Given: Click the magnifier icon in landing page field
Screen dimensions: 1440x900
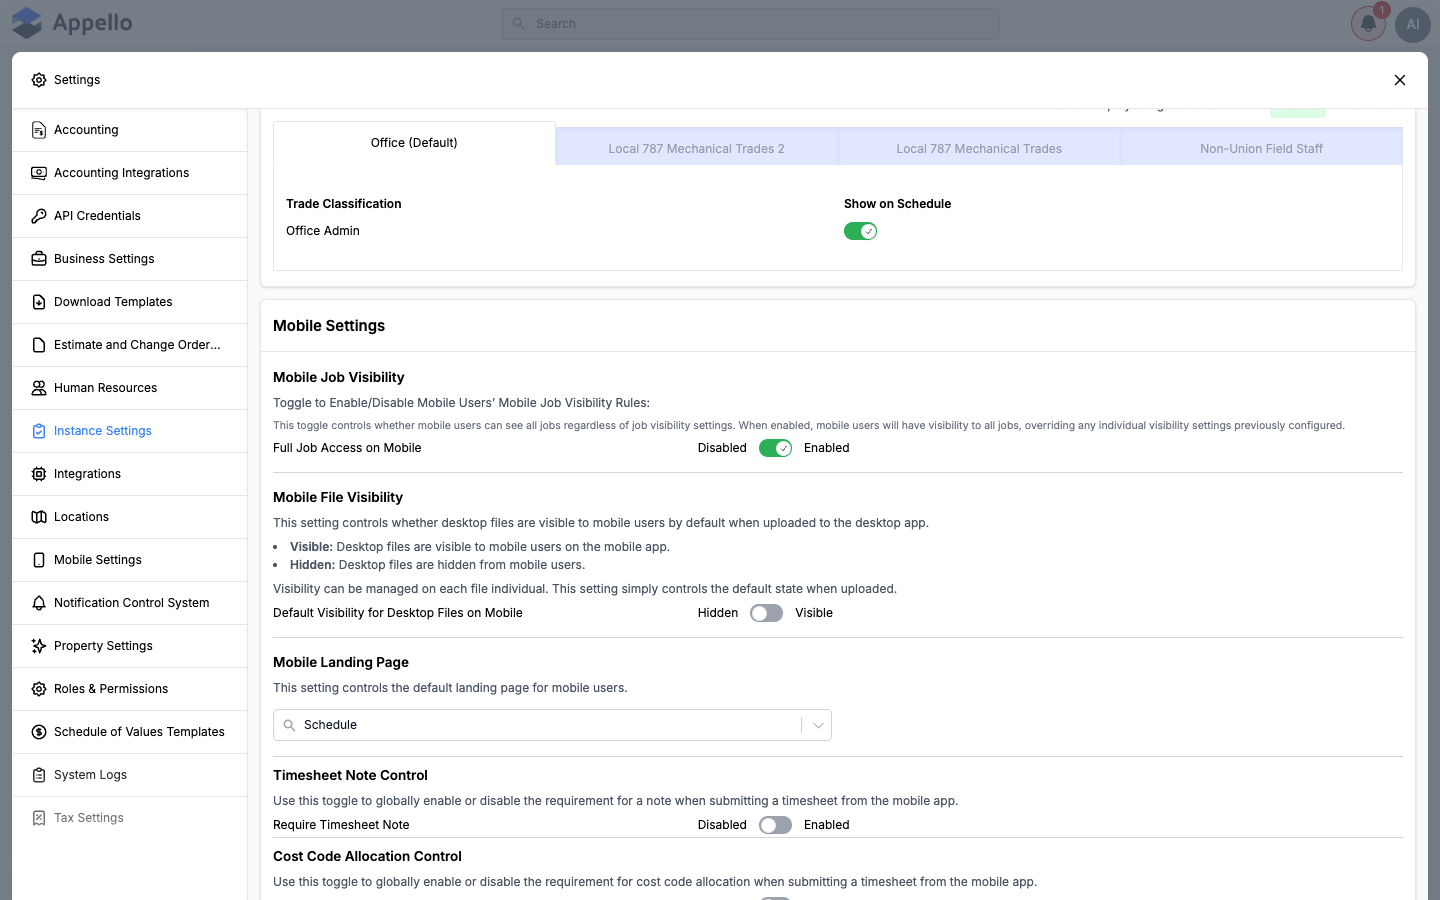Looking at the screenshot, I should point(289,725).
